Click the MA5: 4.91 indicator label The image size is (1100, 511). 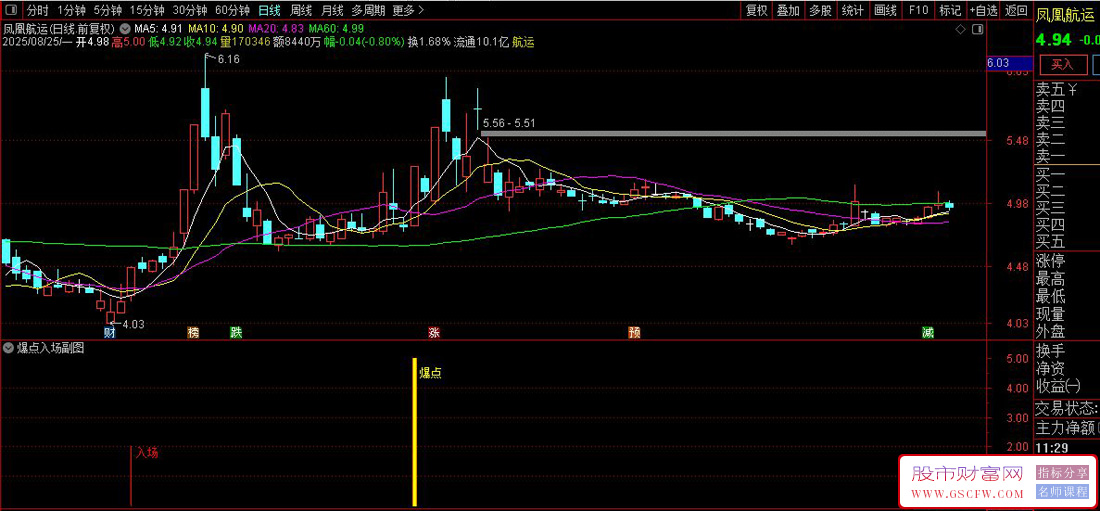pos(159,29)
